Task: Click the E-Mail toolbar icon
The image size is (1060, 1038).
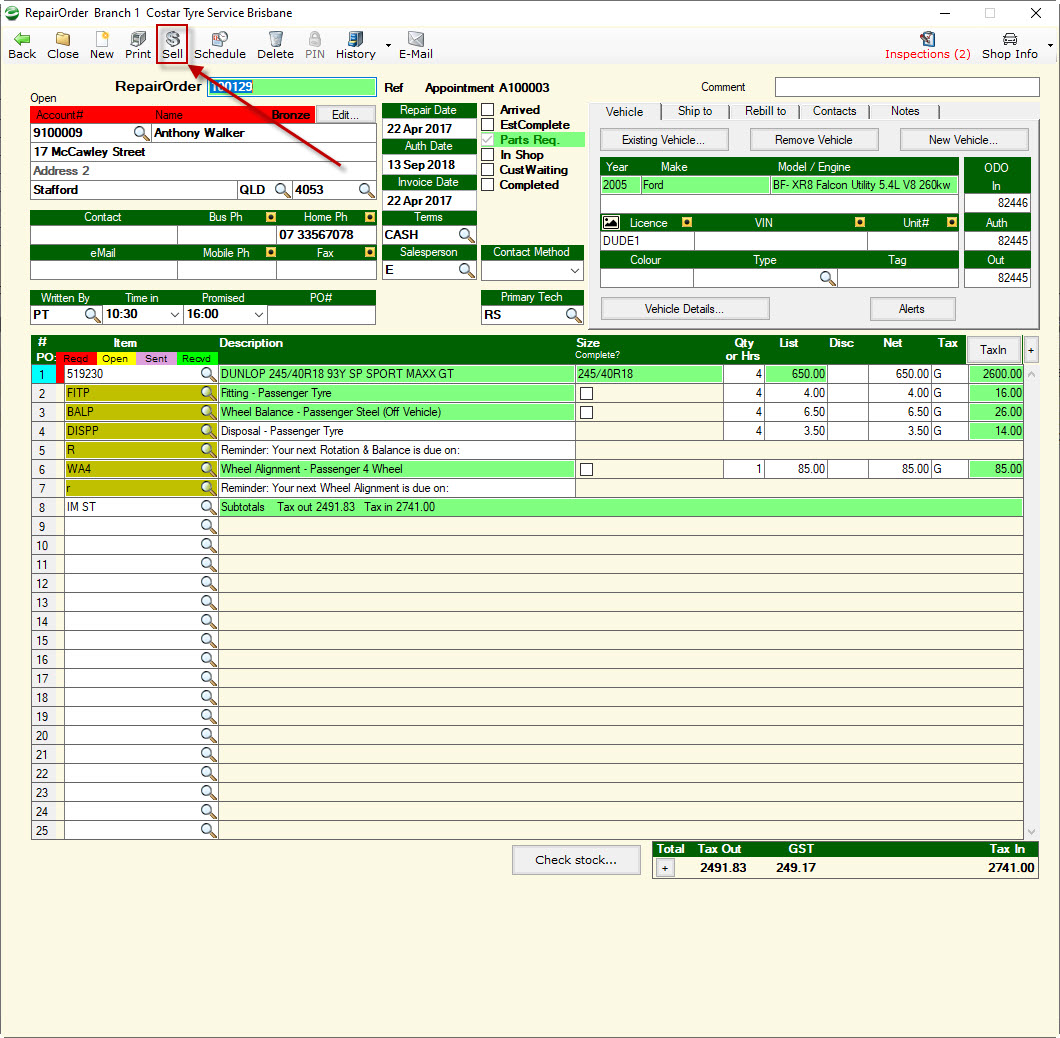Action: [415, 45]
